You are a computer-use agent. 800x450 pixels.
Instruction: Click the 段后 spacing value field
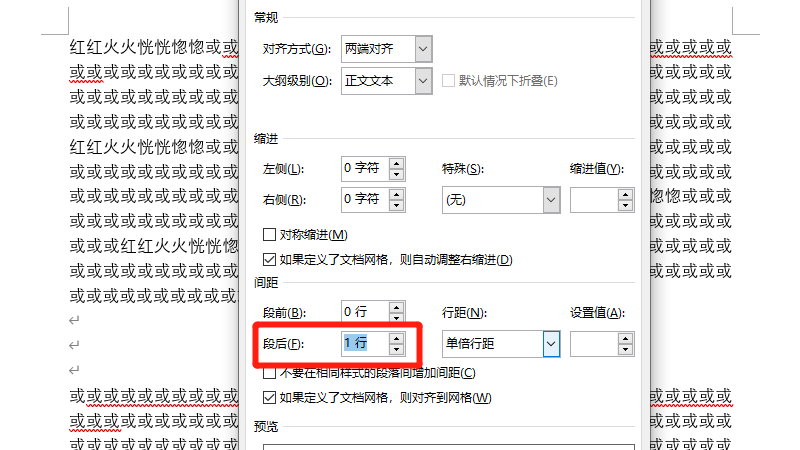(x=364, y=343)
